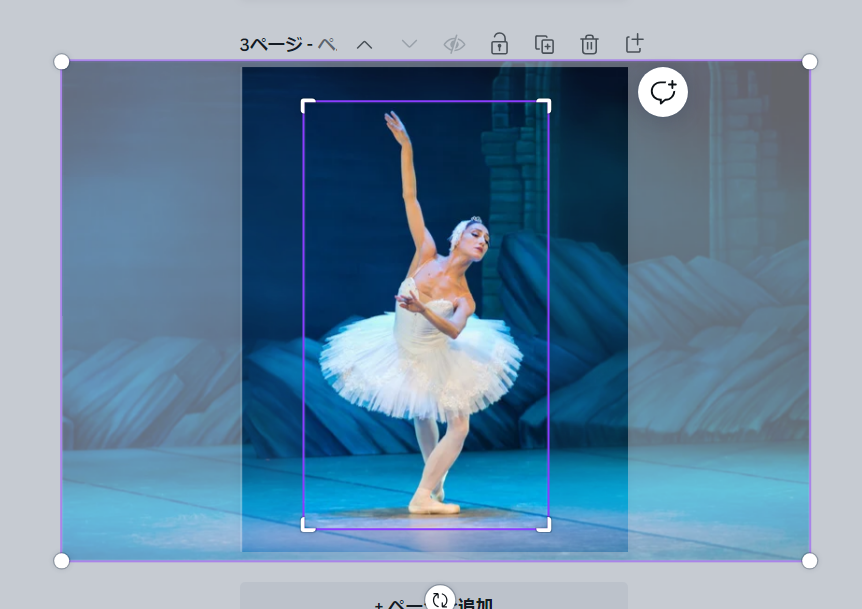This screenshot has height=609, width=862.
Task: Click the 3ページ page title field
Action: (x=288, y=45)
